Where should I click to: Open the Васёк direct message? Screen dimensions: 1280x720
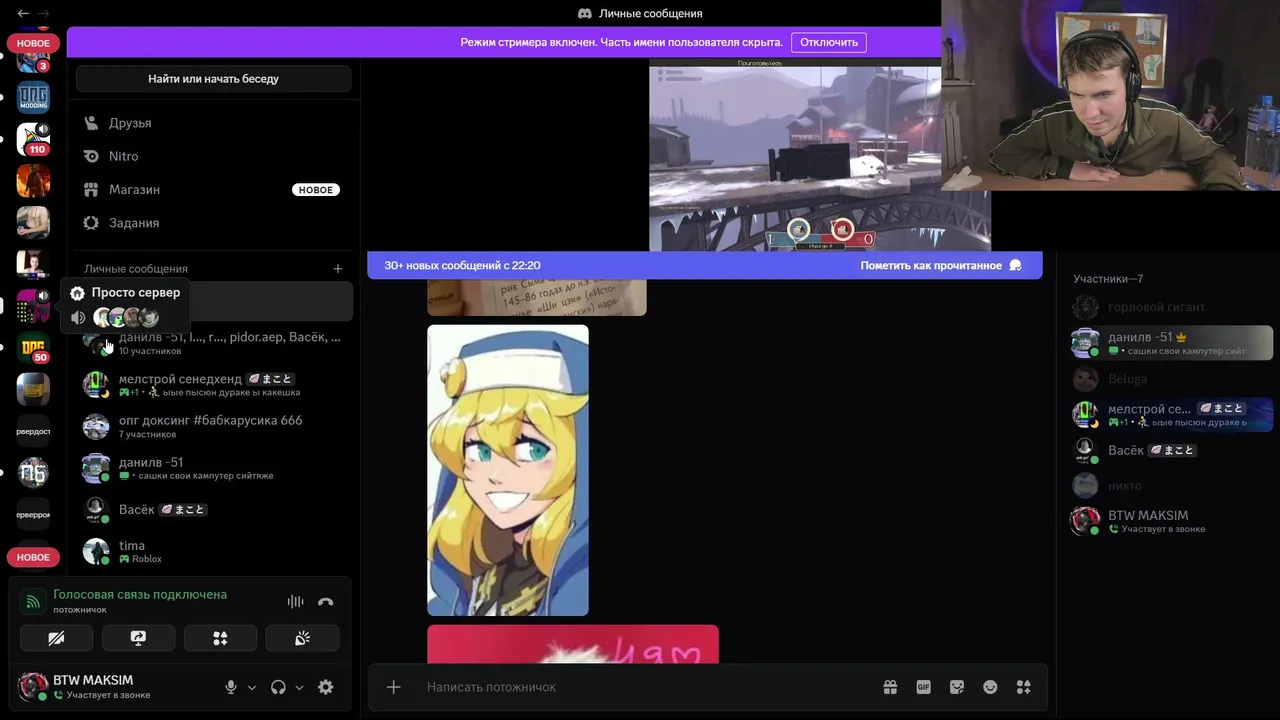[214, 510]
